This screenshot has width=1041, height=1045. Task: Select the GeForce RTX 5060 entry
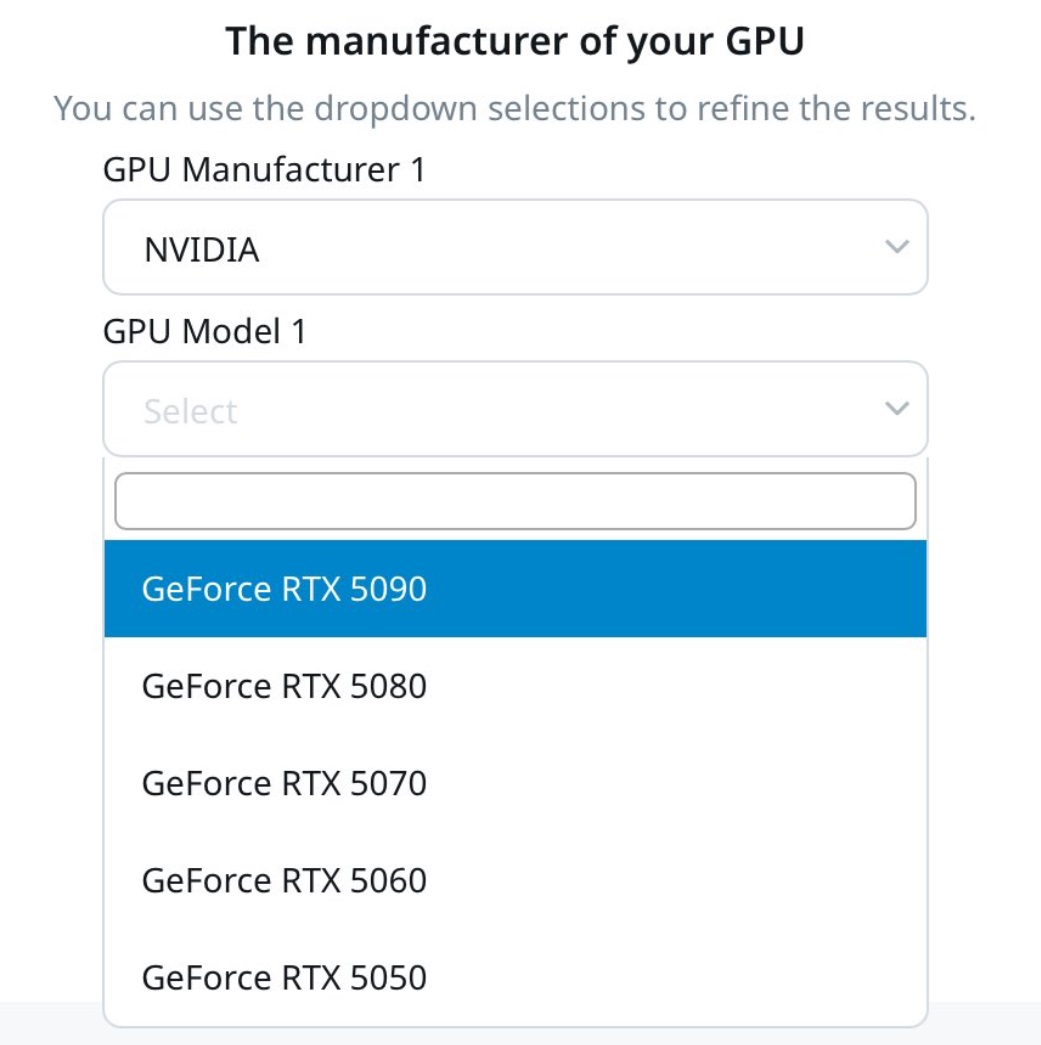click(x=515, y=880)
